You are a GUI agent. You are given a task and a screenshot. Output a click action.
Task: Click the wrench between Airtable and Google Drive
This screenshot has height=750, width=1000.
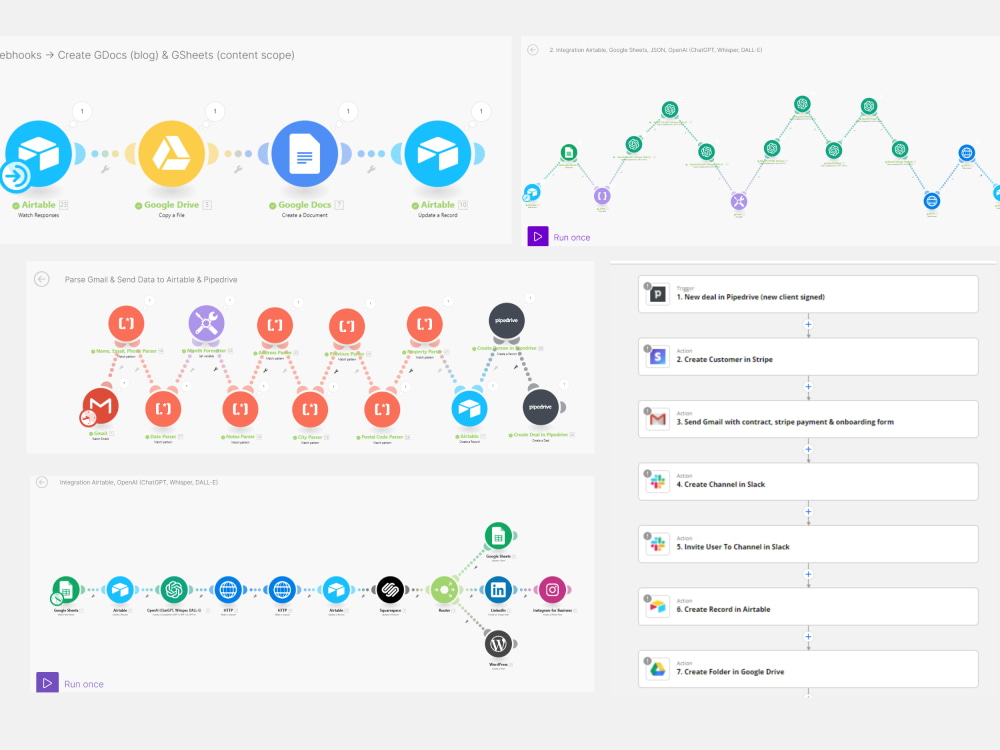[105, 170]
